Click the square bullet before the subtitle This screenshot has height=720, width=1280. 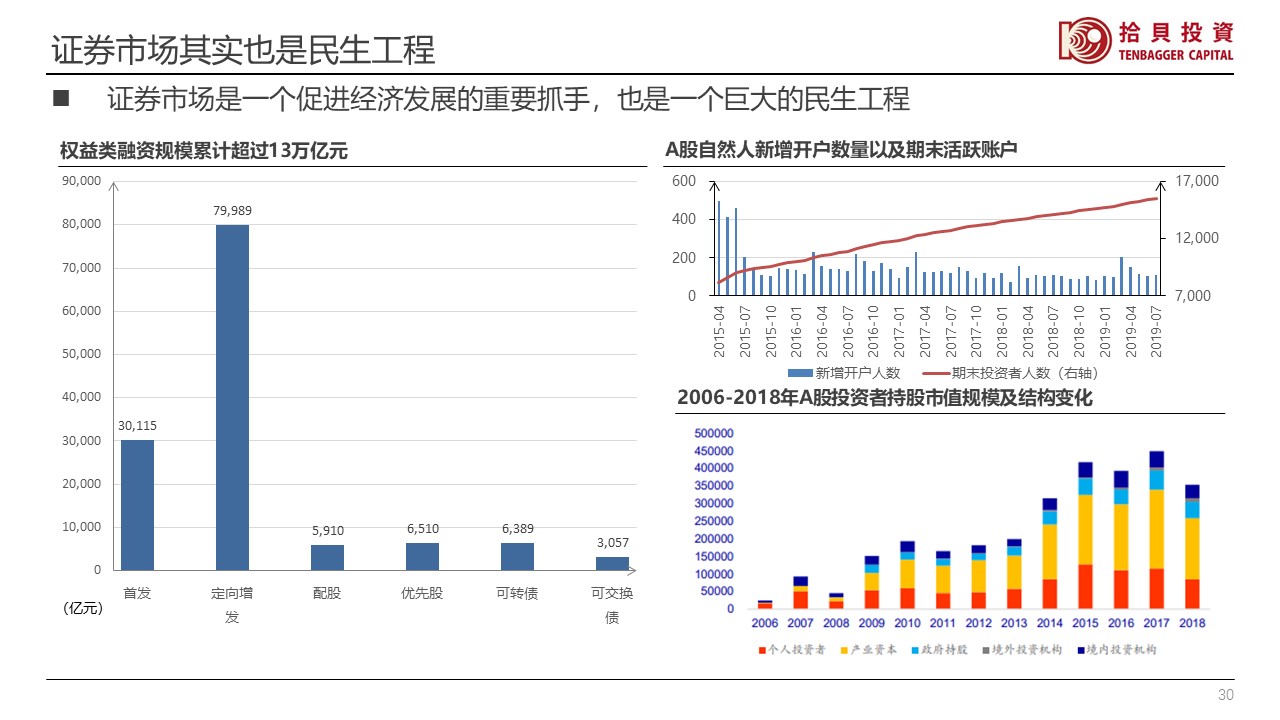tap(60, 99)
